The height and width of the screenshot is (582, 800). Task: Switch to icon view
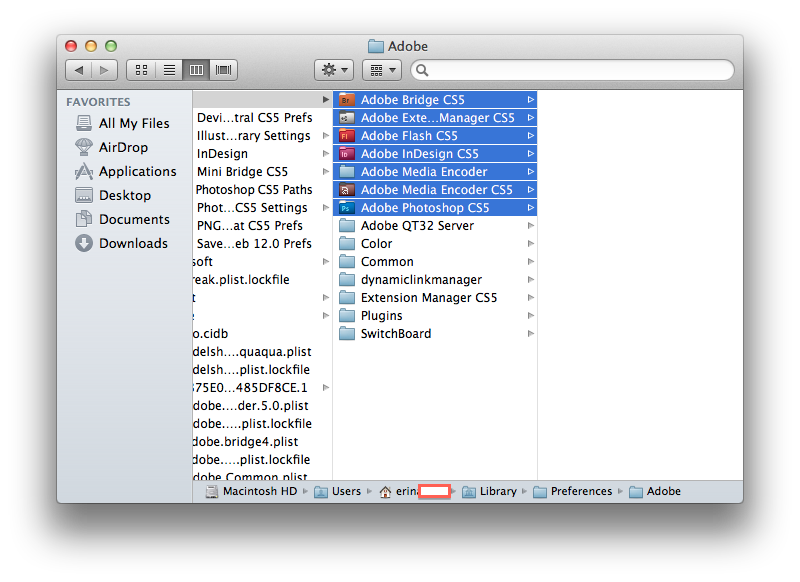coord(141,70)
